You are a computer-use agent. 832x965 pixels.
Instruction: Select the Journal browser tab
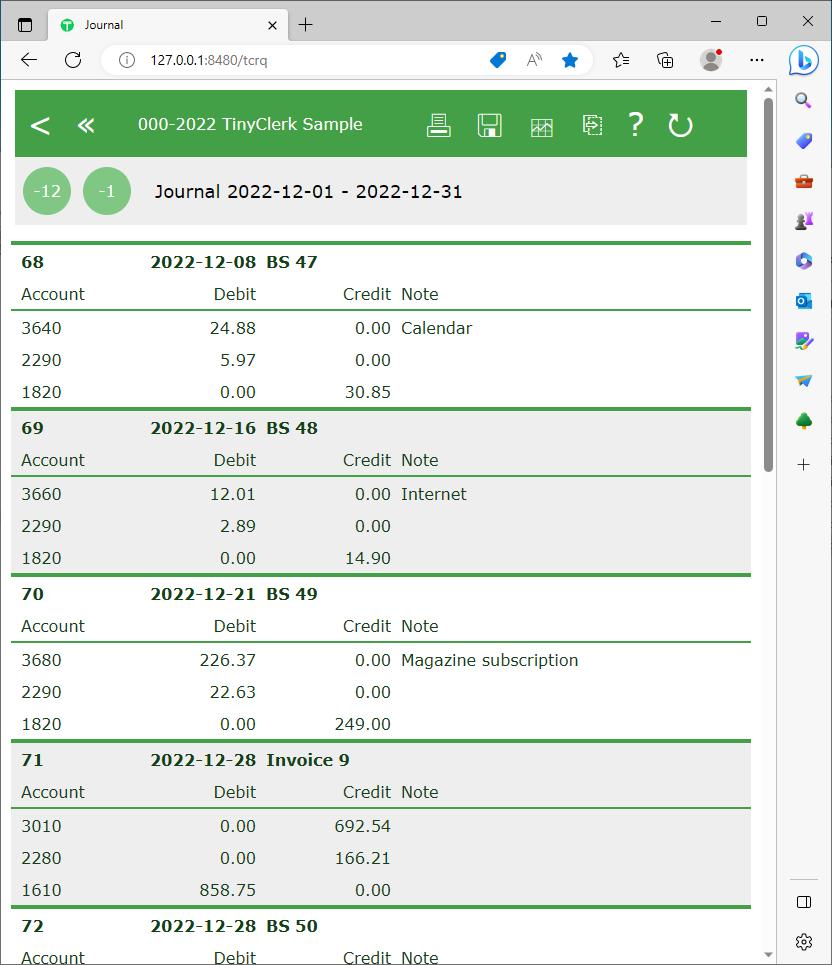(x=160, y=25)
